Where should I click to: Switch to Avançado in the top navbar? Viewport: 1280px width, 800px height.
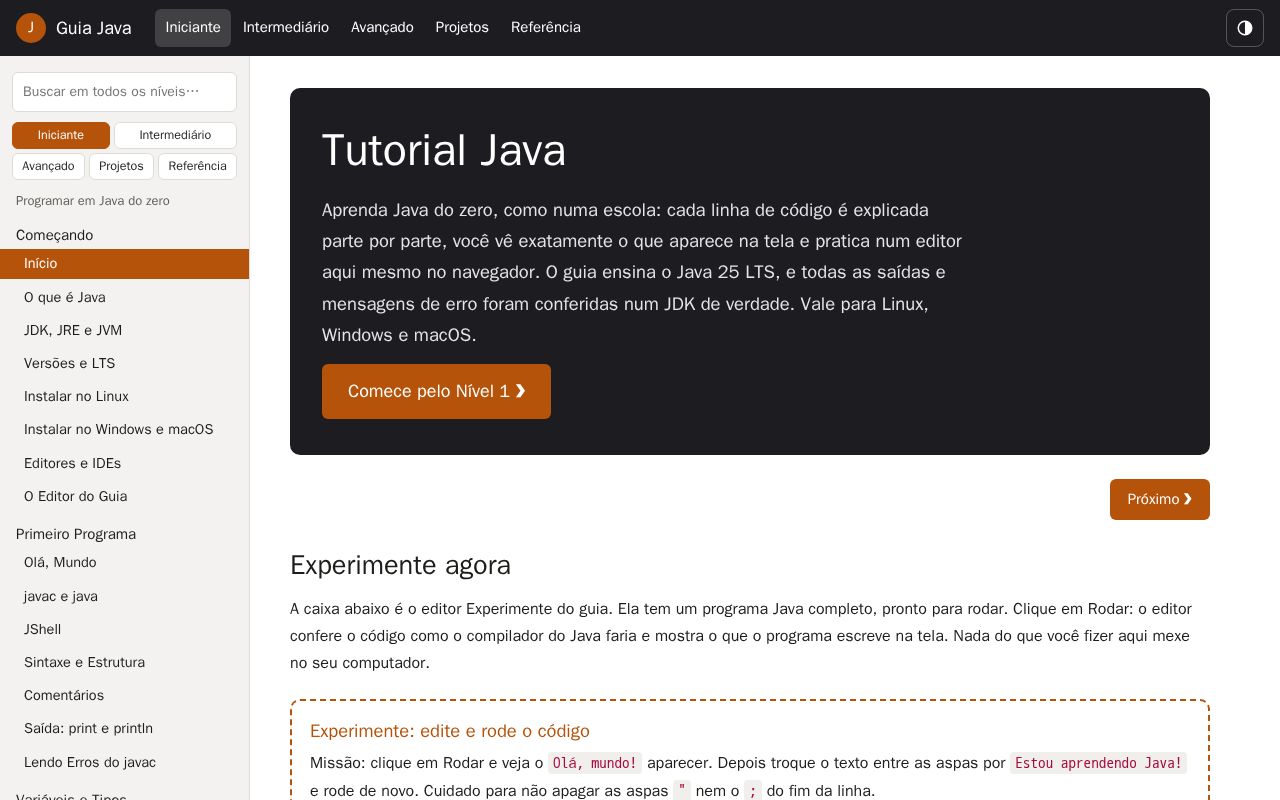382,28
